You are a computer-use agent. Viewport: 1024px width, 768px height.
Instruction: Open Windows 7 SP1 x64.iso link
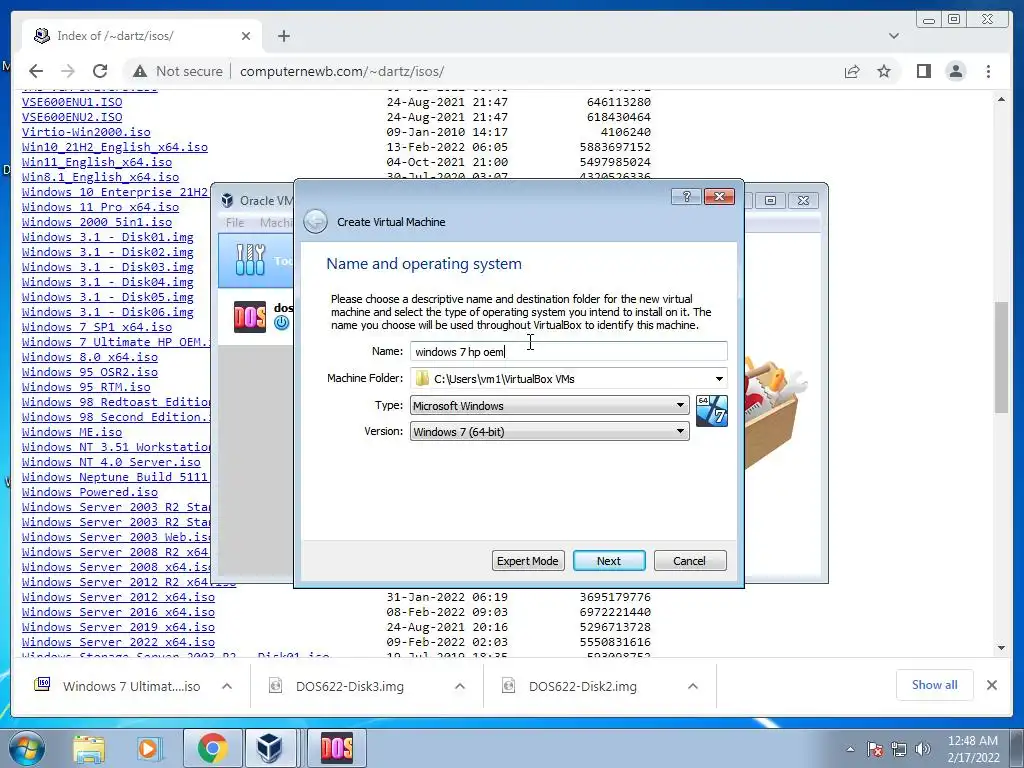pos(97,327)
